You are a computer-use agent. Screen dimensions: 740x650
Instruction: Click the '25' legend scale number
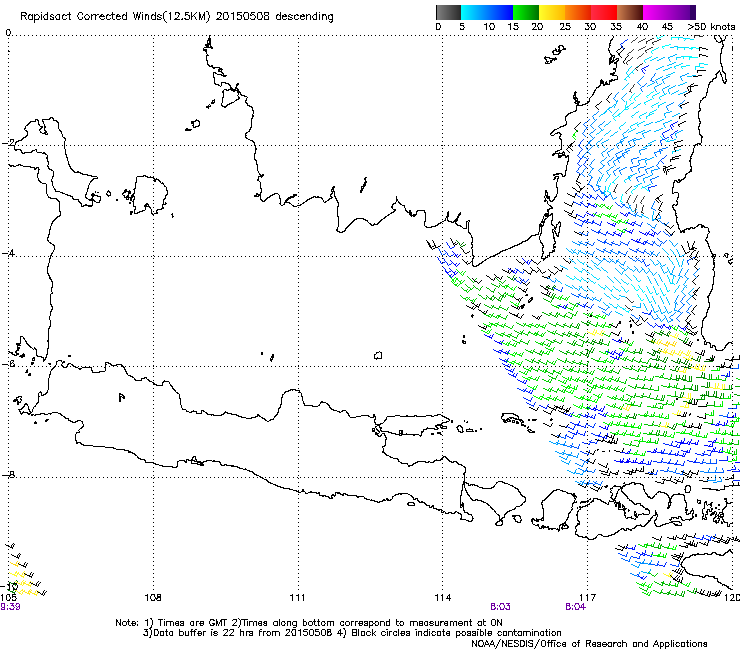[x=565, y=27]
